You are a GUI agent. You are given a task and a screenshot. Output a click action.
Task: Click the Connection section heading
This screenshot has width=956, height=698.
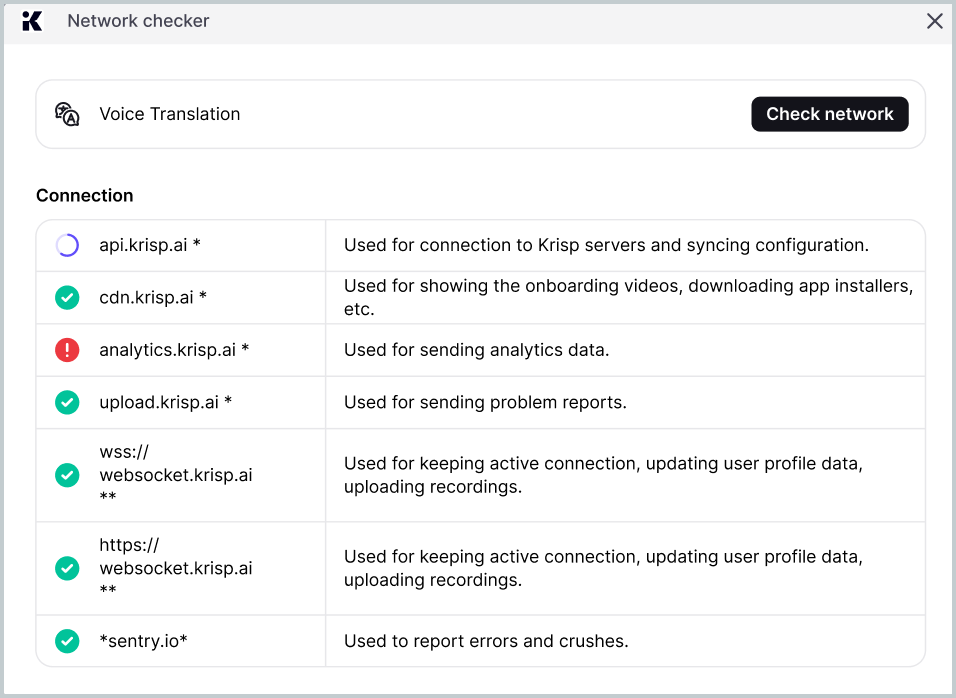[85, 196]
